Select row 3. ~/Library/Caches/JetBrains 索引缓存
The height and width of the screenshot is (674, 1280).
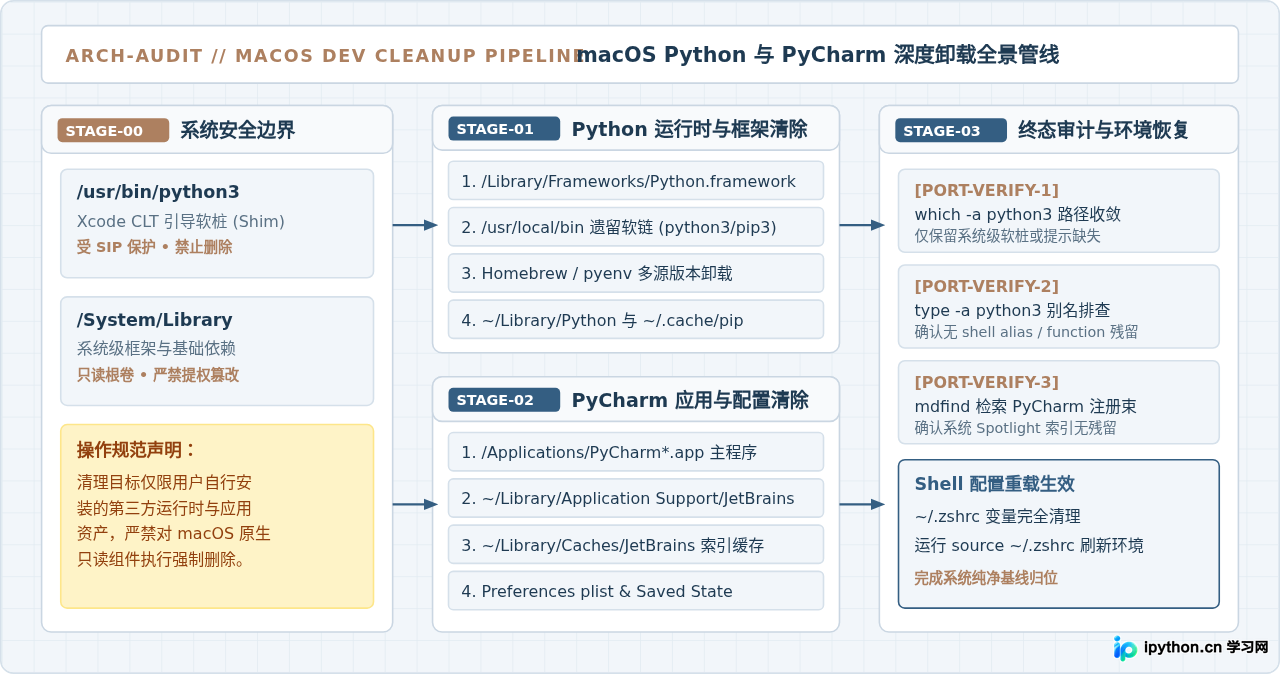click(636, 545)
